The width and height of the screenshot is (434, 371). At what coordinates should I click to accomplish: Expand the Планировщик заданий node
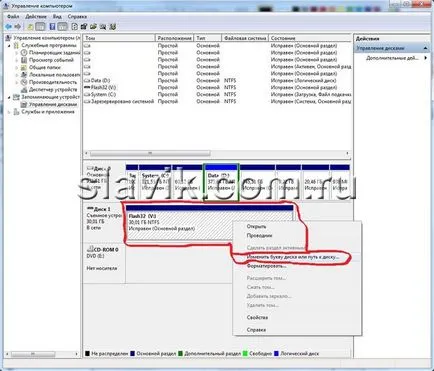pos(17,53)
